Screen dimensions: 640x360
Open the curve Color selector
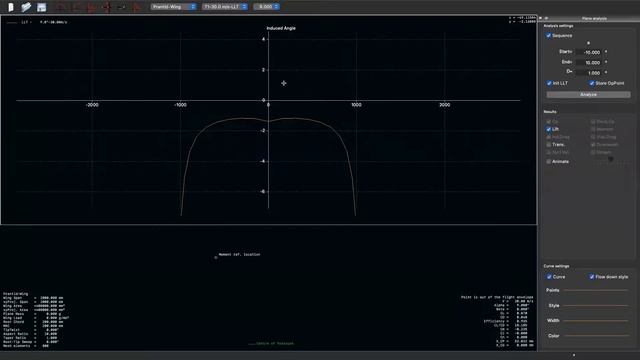596,336
